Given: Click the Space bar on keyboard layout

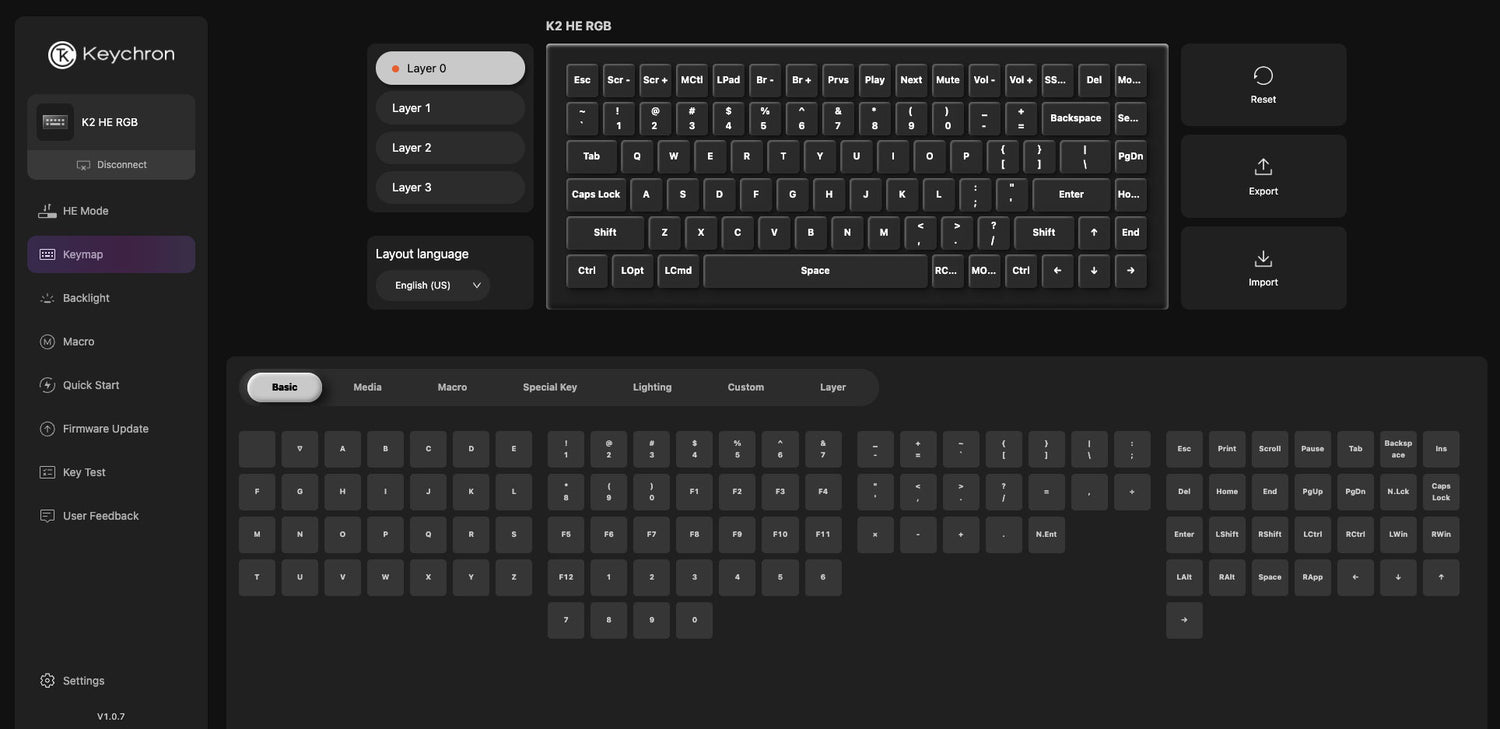Looking at the screenshot, I should pos(815,271).
